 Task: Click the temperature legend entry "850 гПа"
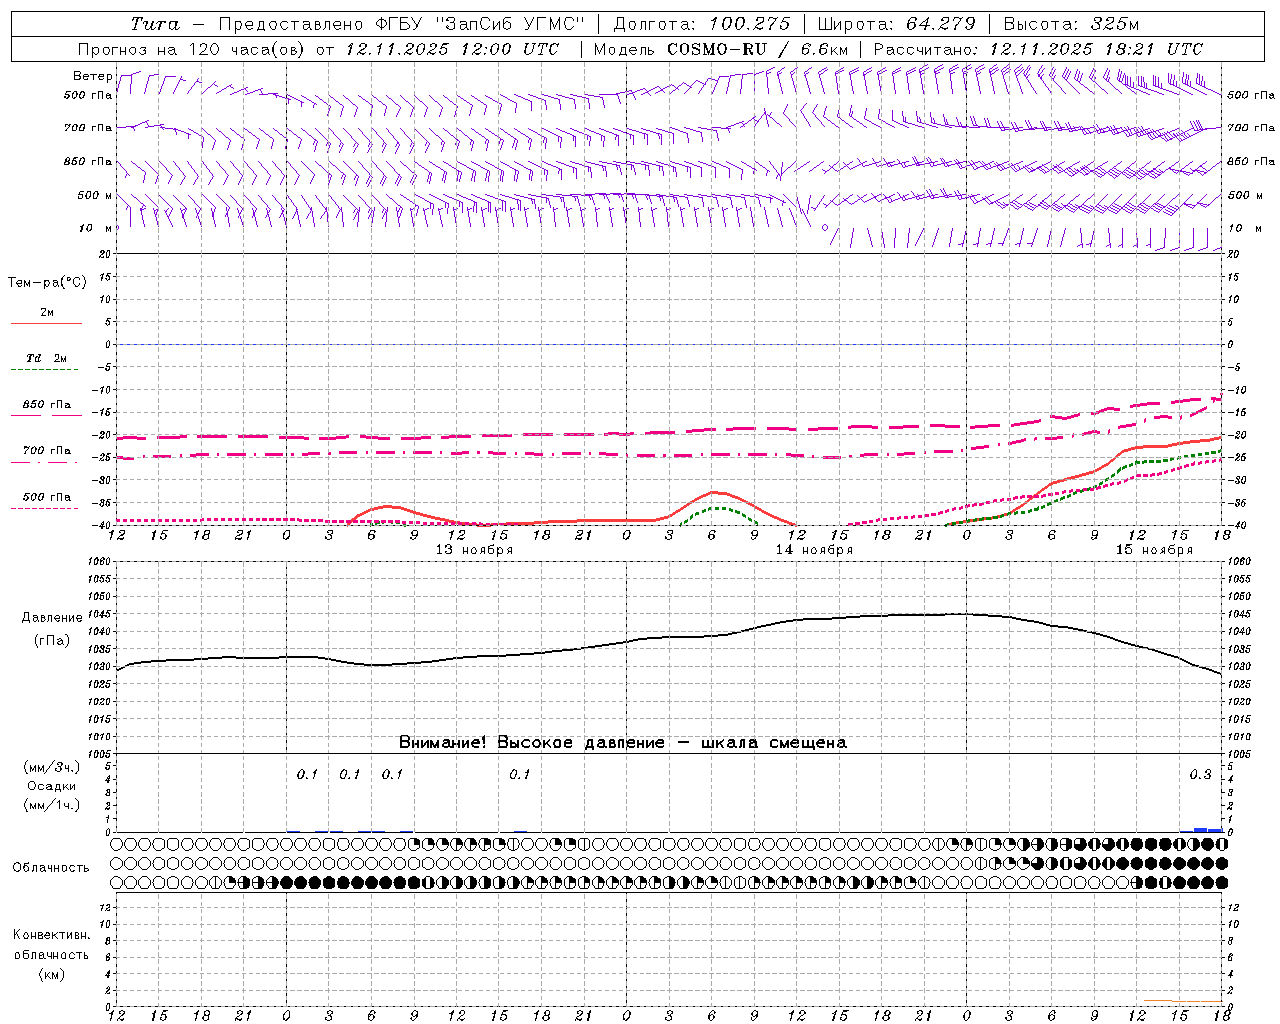tap(47, 405)
